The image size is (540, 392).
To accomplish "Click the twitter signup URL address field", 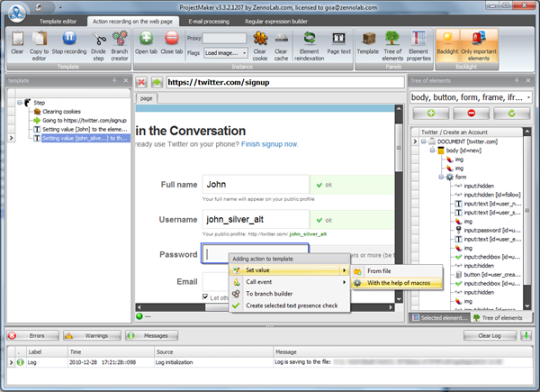I will pyautogui.click(x=285, y=82).
